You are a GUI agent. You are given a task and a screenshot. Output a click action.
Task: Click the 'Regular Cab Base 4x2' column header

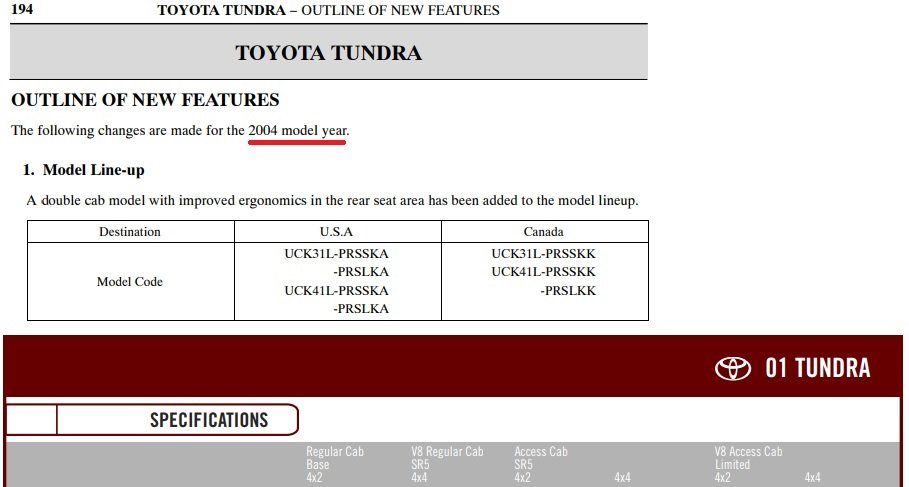pyautogui.click(x=335, y=464)
